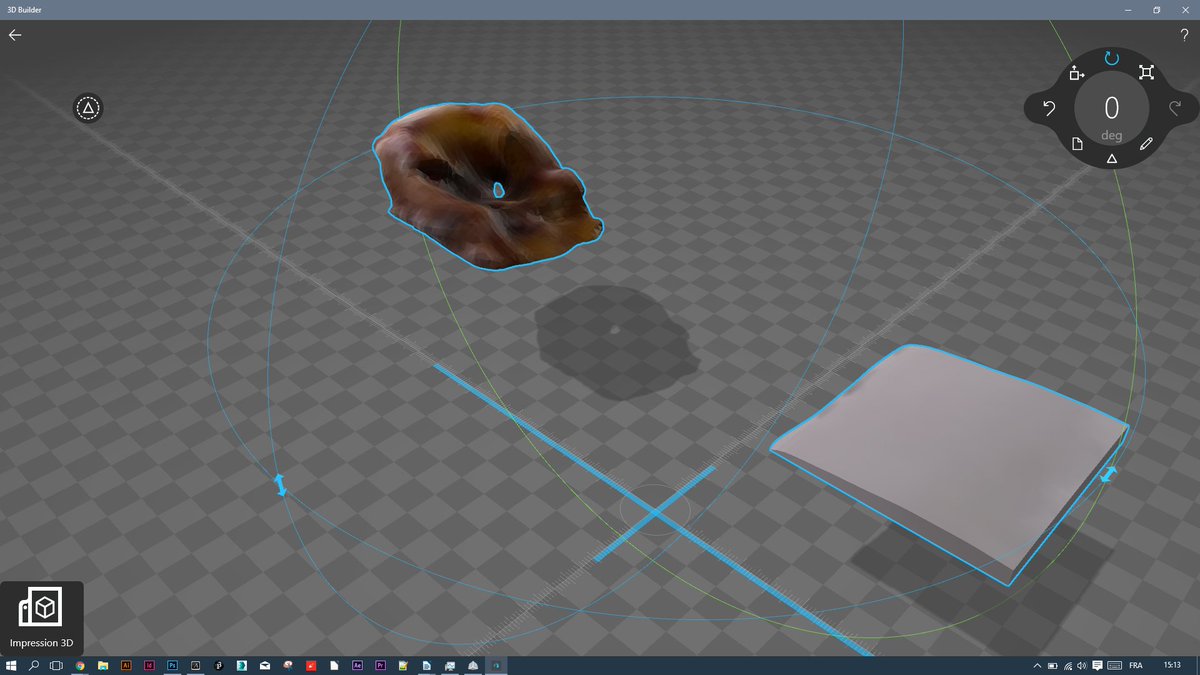Screen dimensions: 1200x675
Task: Click the FRA input language indicator
Action: [x=1137, y=665]
